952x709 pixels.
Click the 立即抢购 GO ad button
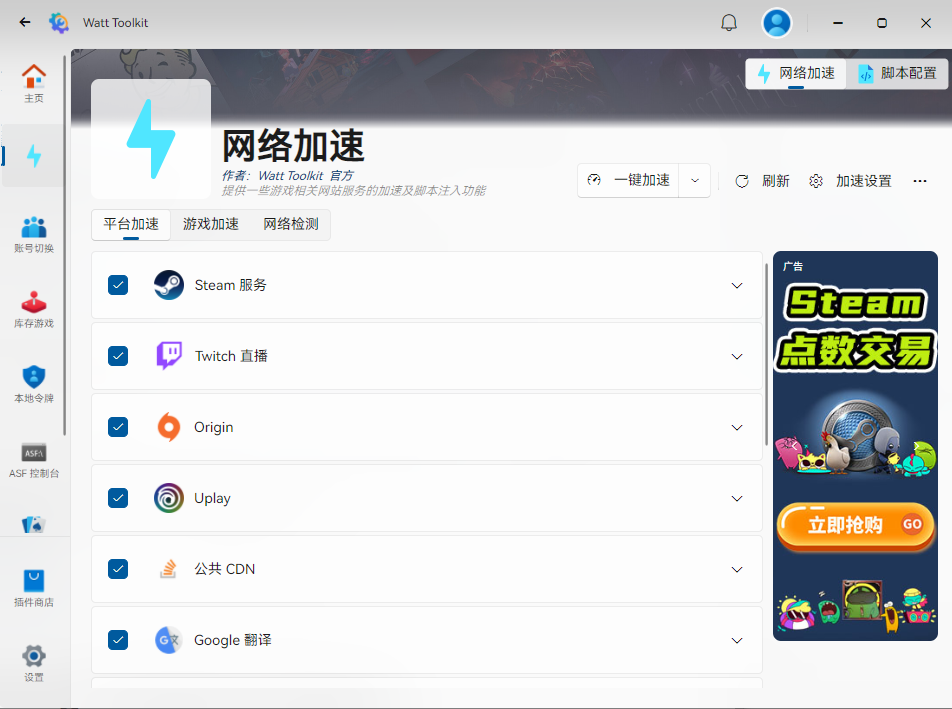[x=855, y=525]
